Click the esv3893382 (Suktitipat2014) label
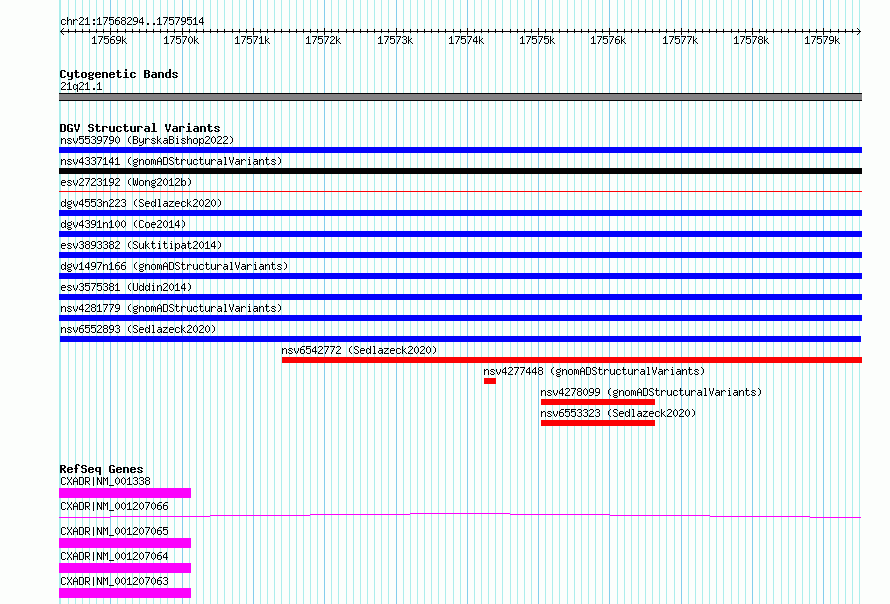Viewport: 890px width, 604px height. point(141,245)
